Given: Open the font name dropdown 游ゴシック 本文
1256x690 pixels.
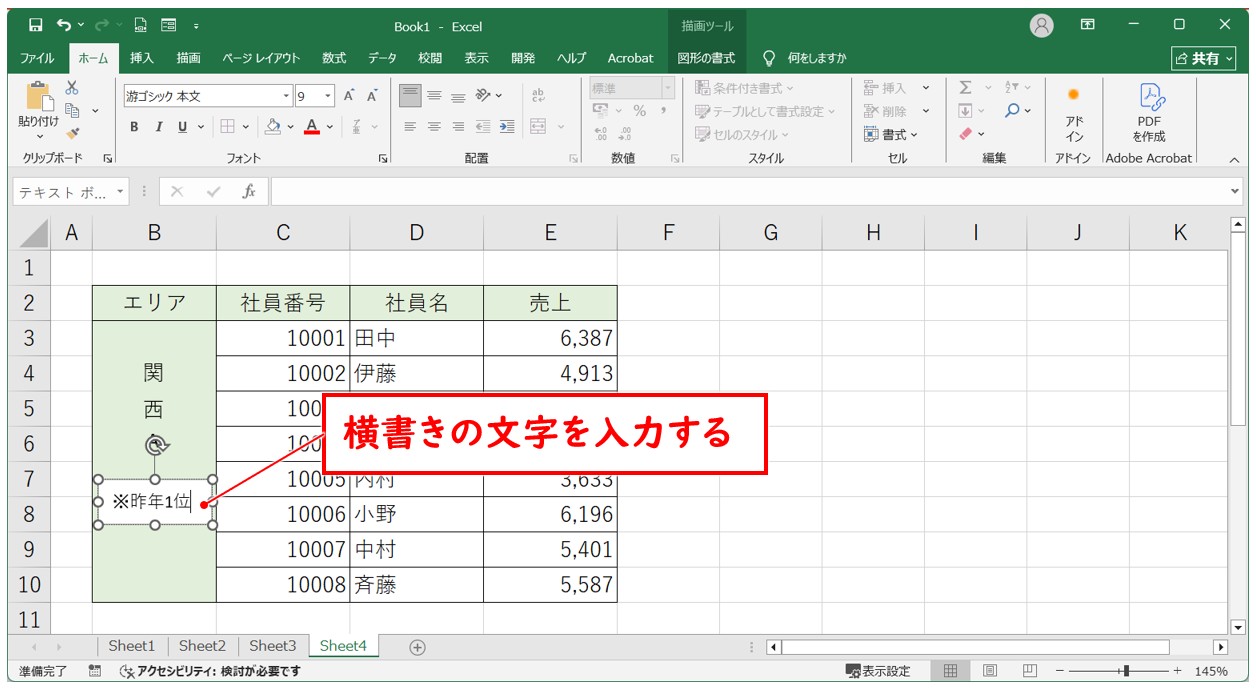Looking at the screenshot, I should (286, 97).
